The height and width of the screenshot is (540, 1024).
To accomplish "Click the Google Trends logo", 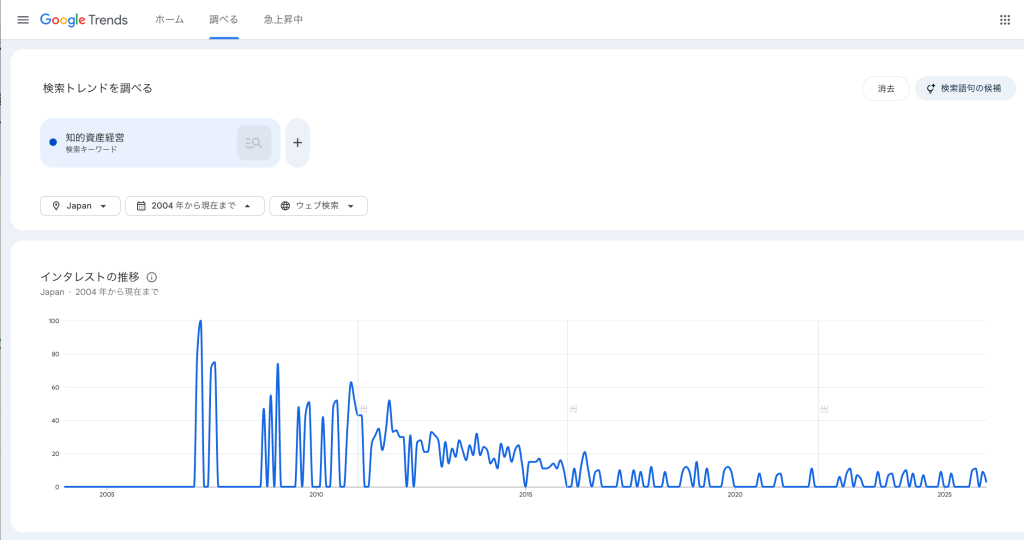I will (84, 20).
